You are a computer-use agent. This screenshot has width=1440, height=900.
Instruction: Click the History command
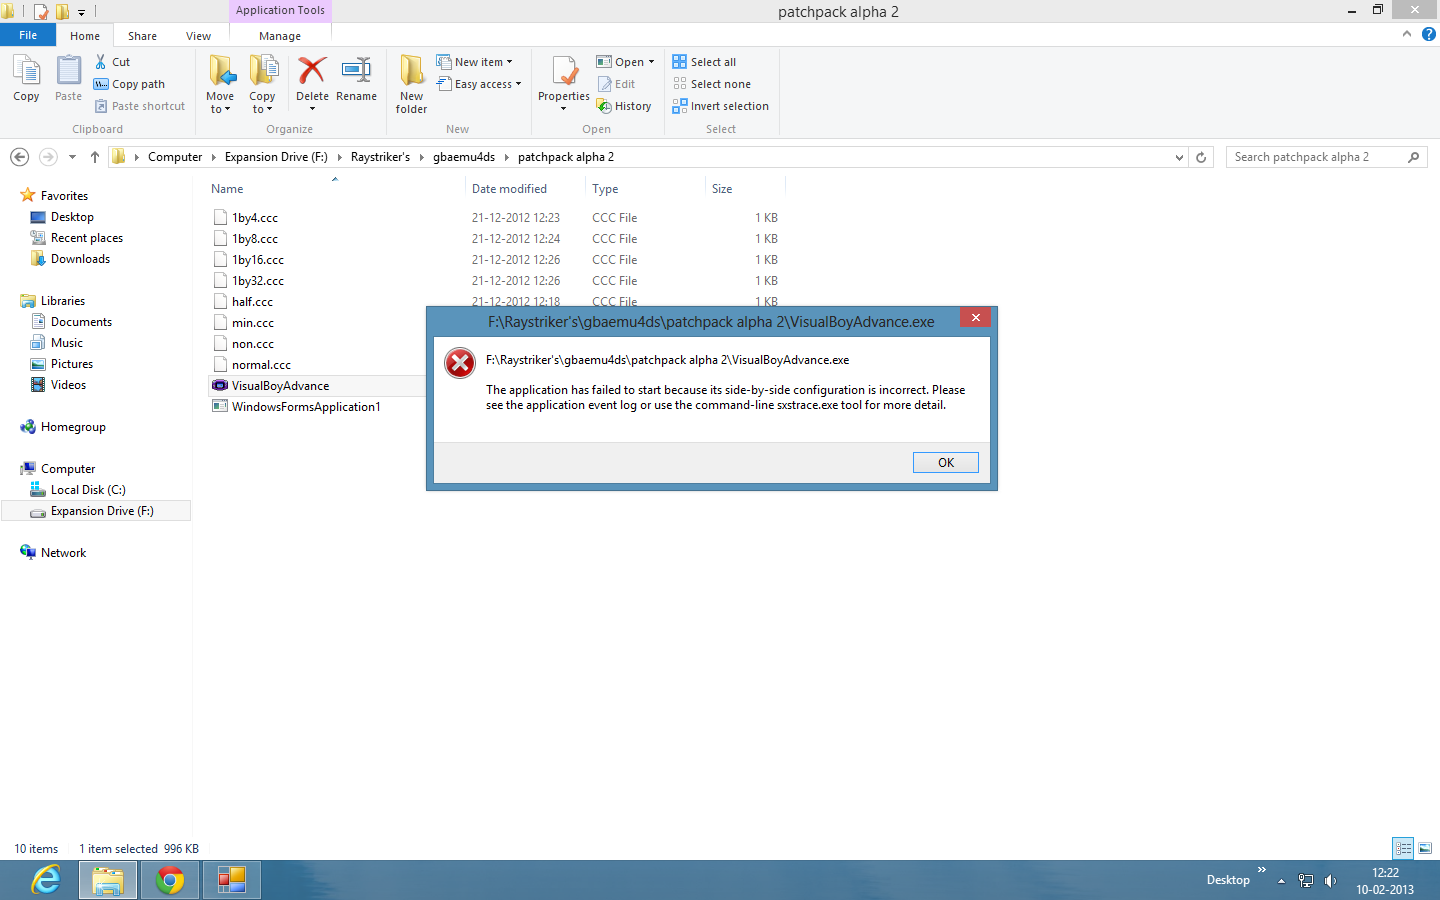coord(624,106)
